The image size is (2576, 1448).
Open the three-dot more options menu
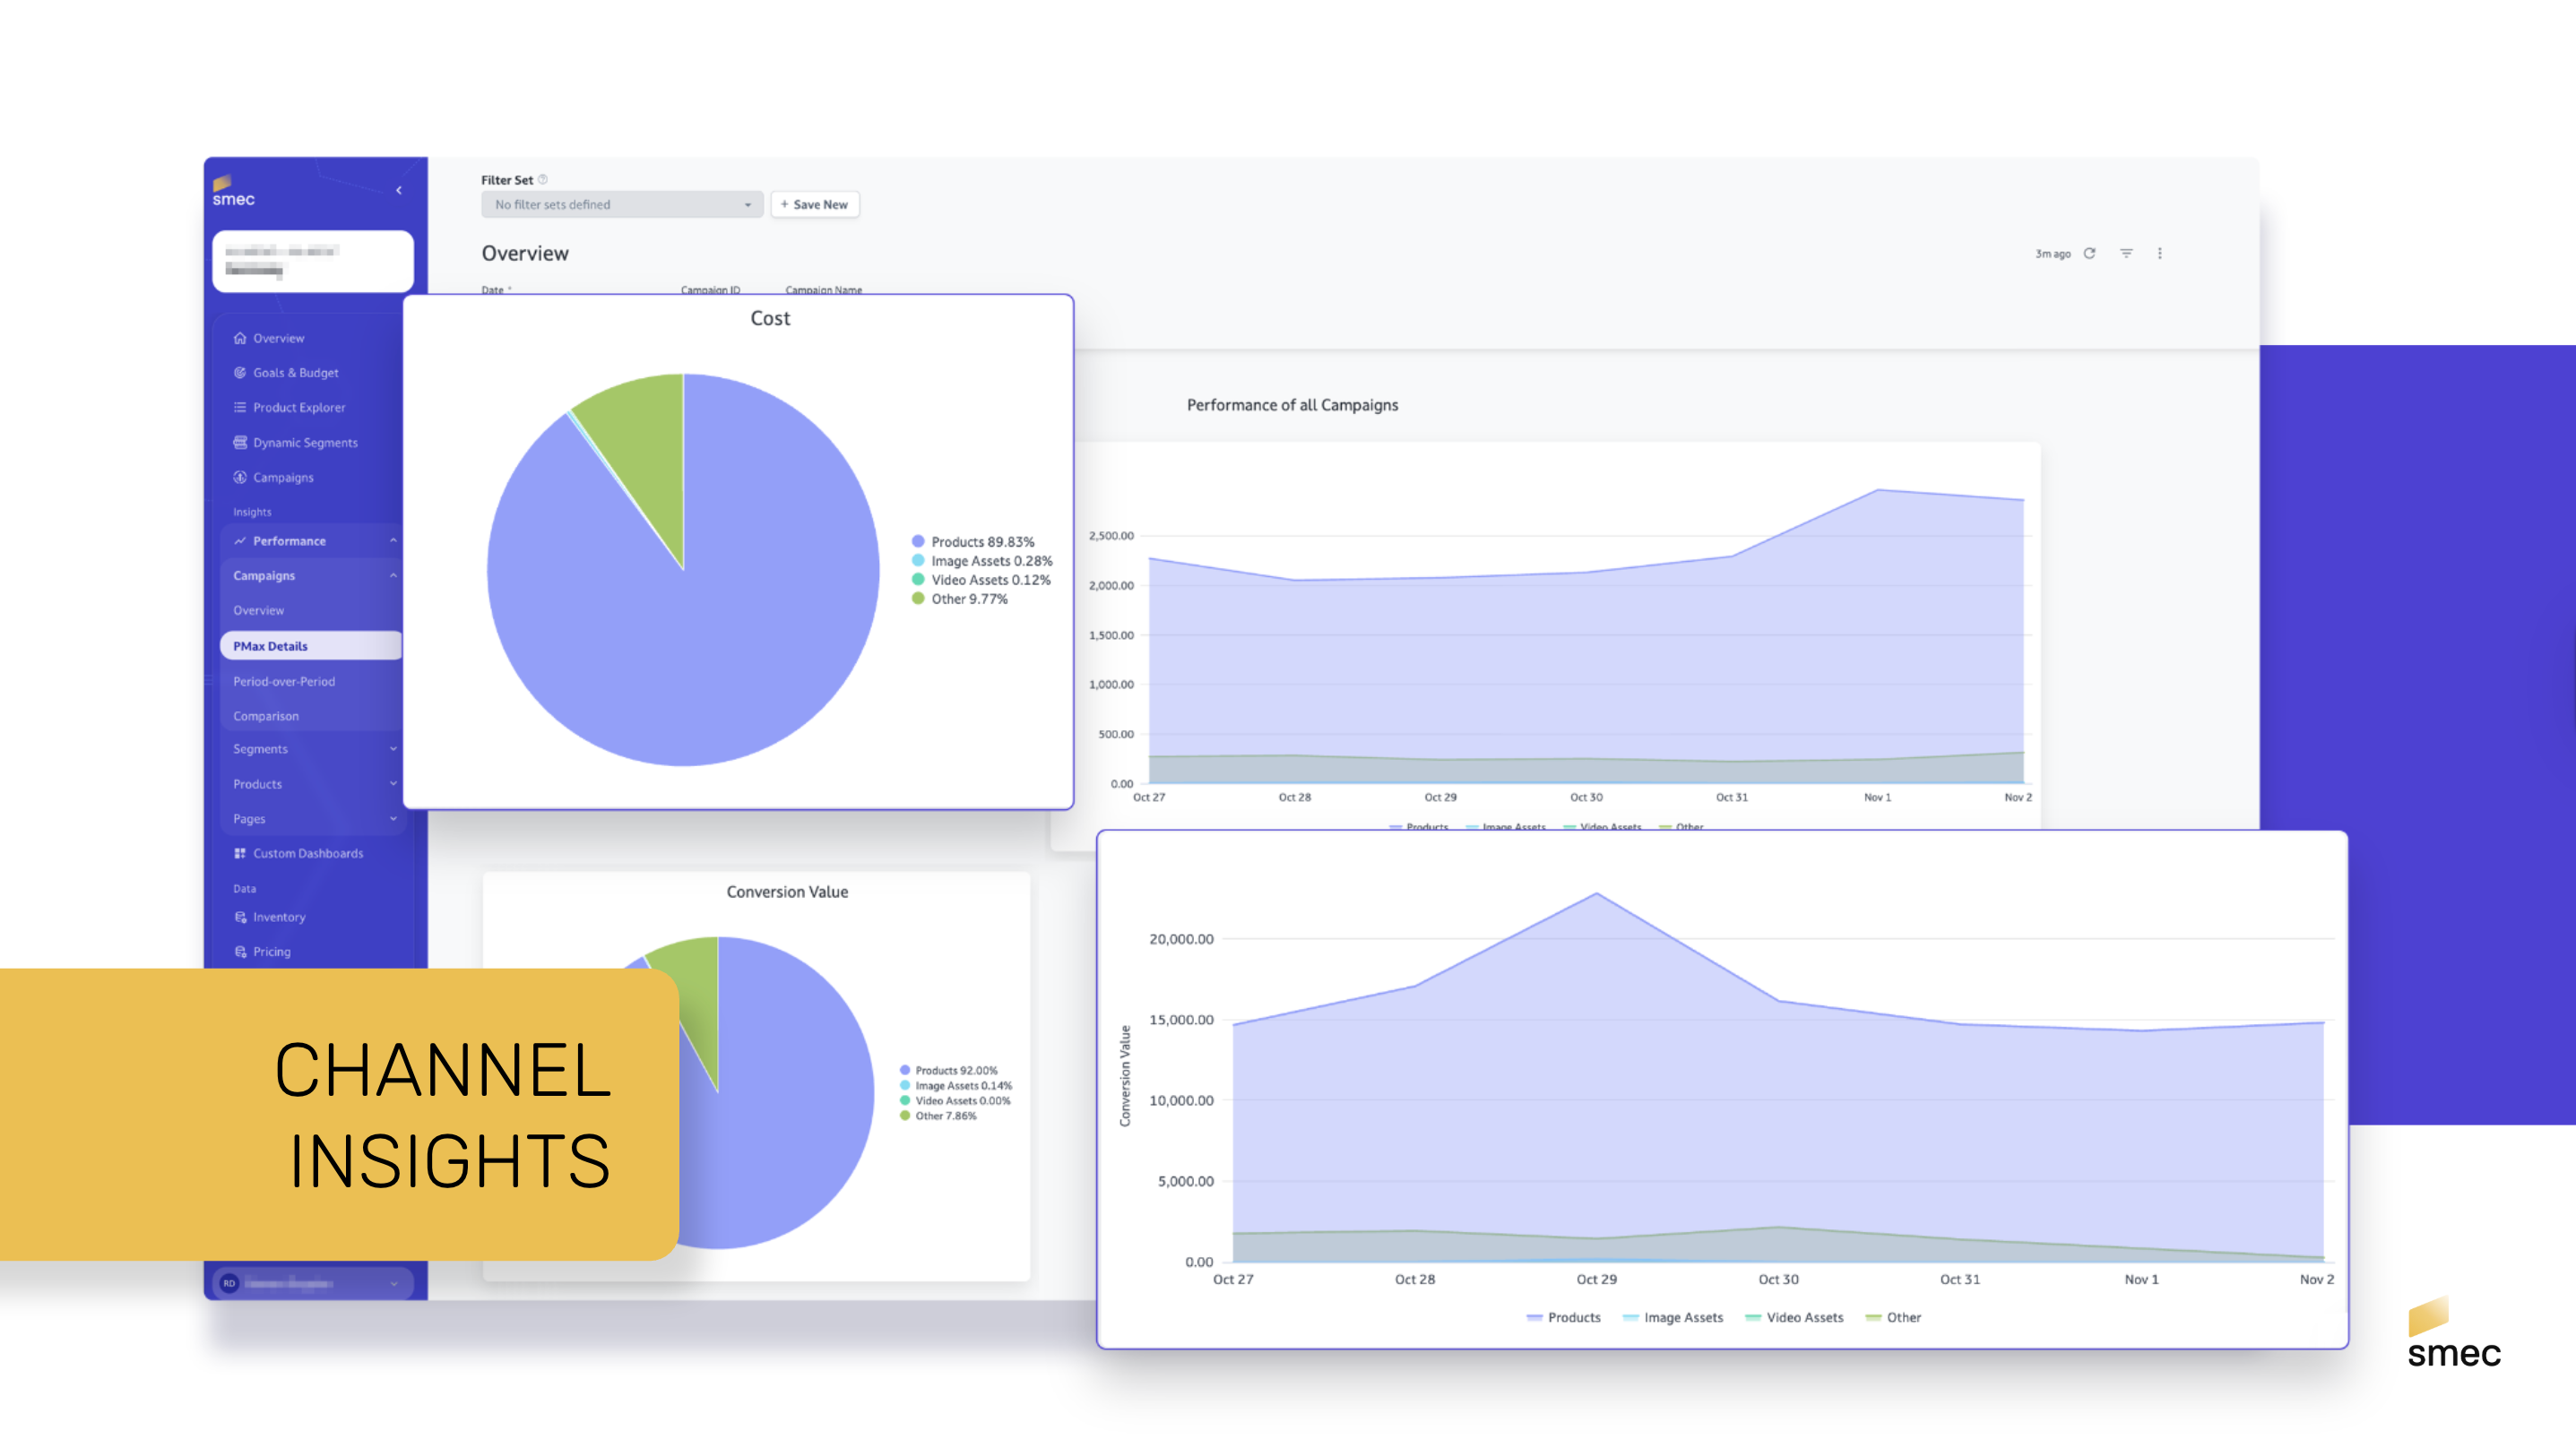2160,253
